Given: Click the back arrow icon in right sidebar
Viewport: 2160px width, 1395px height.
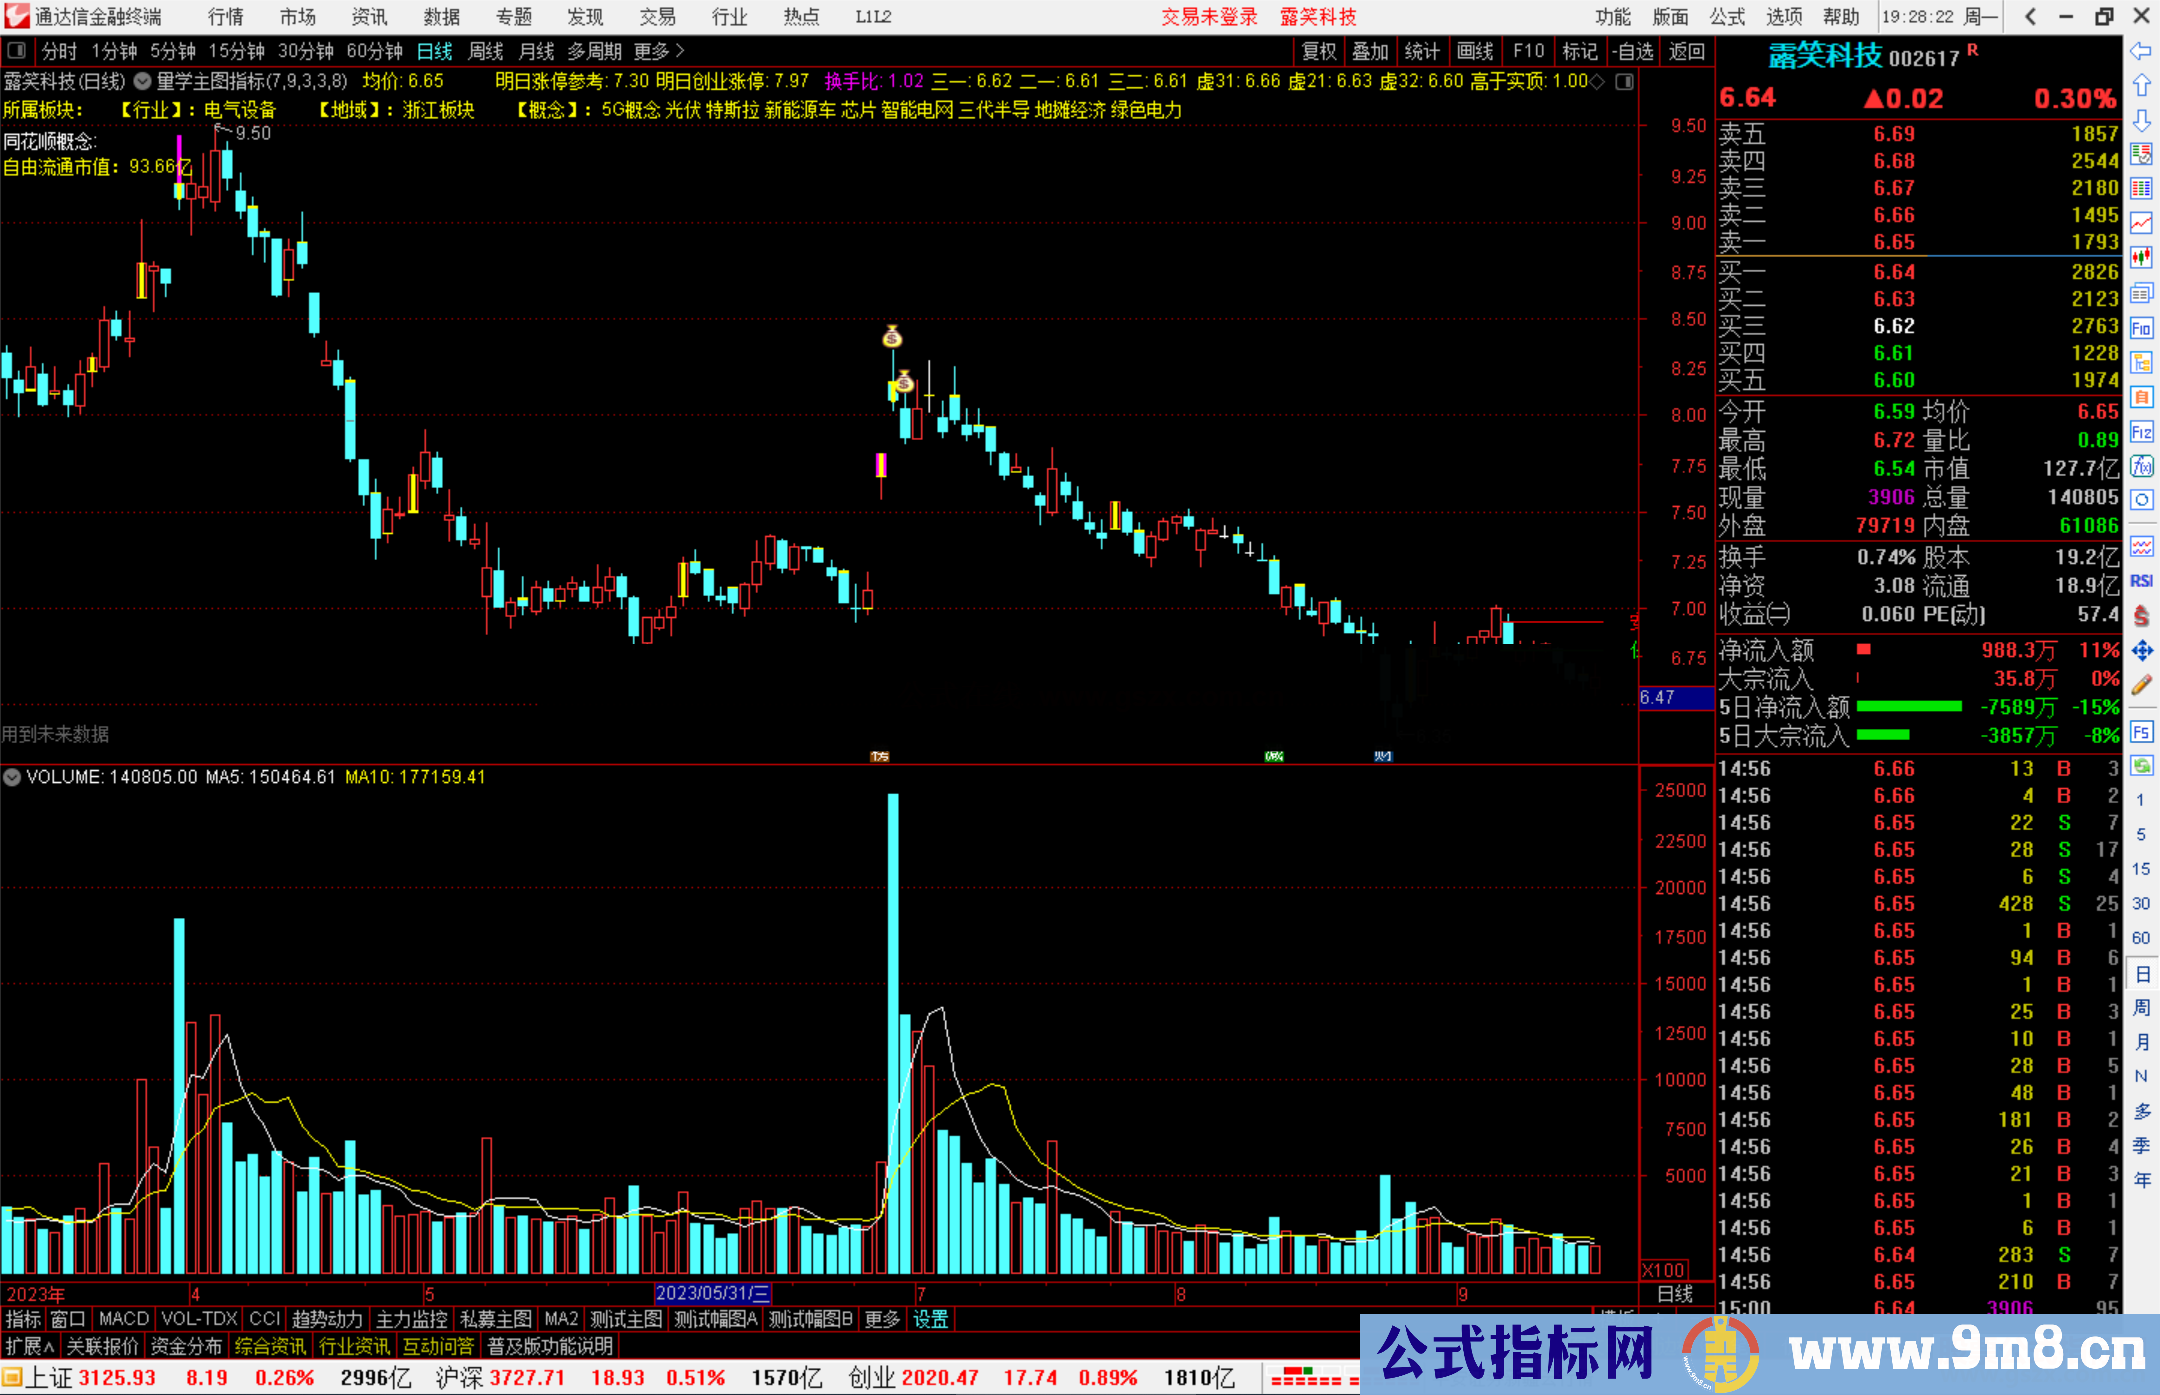Looking at the screenshot, I should pyautogui.click(x=2141, y=51).
